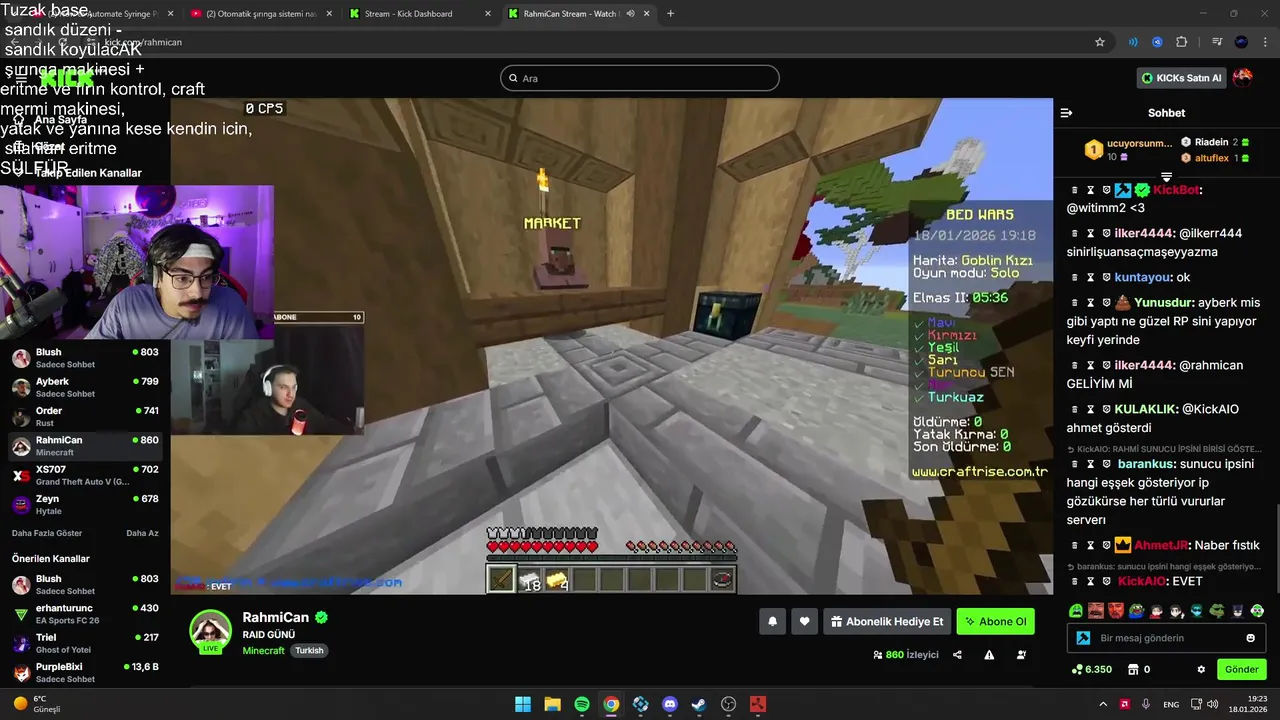Insert the green crying emote
Image resolution: width=1280 pixels, height=720 pixels.
click(x=1076, y=611)
